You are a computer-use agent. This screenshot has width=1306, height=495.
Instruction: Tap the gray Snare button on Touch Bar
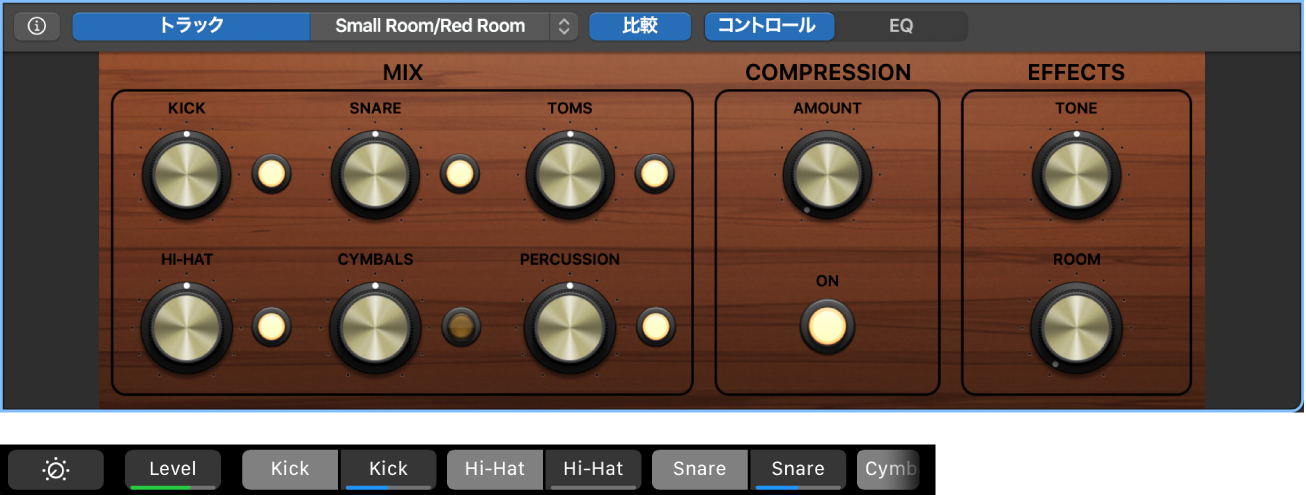coord(699,469)
